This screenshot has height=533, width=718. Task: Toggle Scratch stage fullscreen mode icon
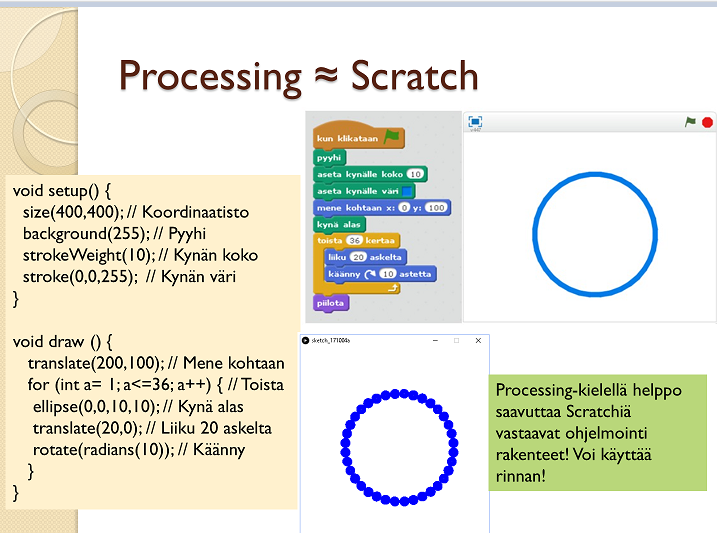476,121
